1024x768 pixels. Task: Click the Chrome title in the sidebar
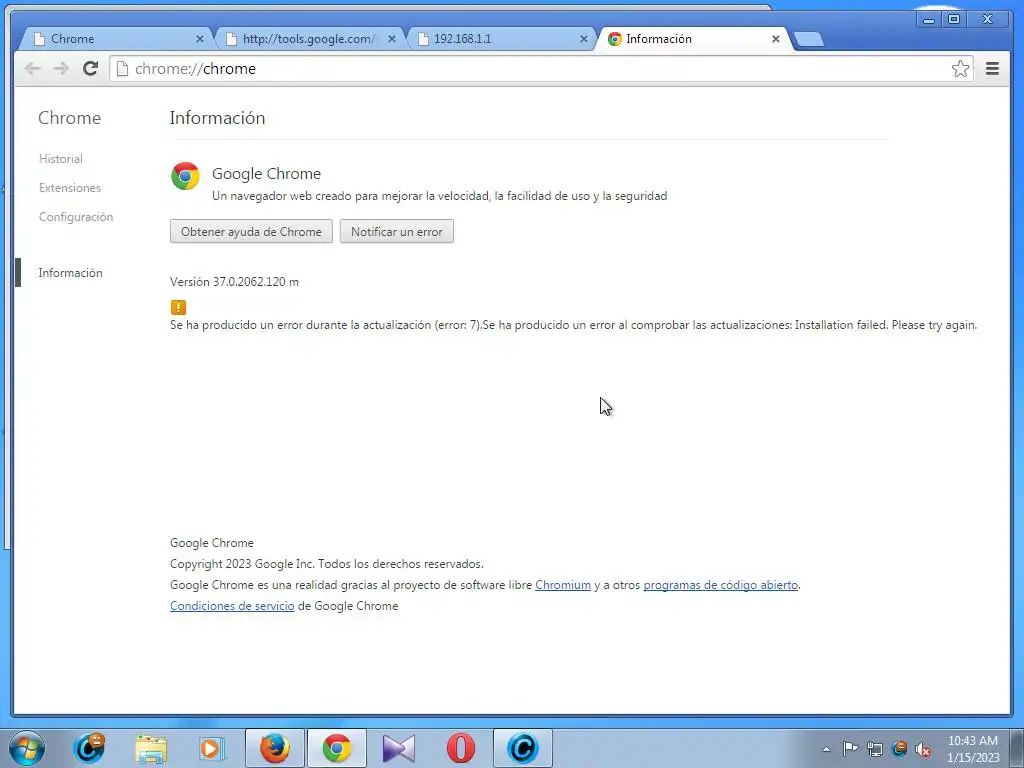click(x=69, y=118)
